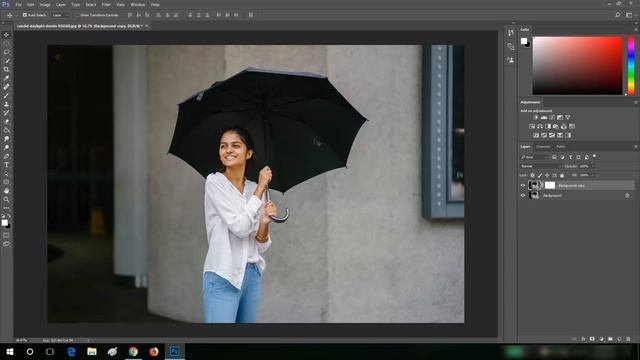Hide the Background copy layer
The height and width of the screenshot is (360, 640).
pyautogui.click(x=523, y=185)
